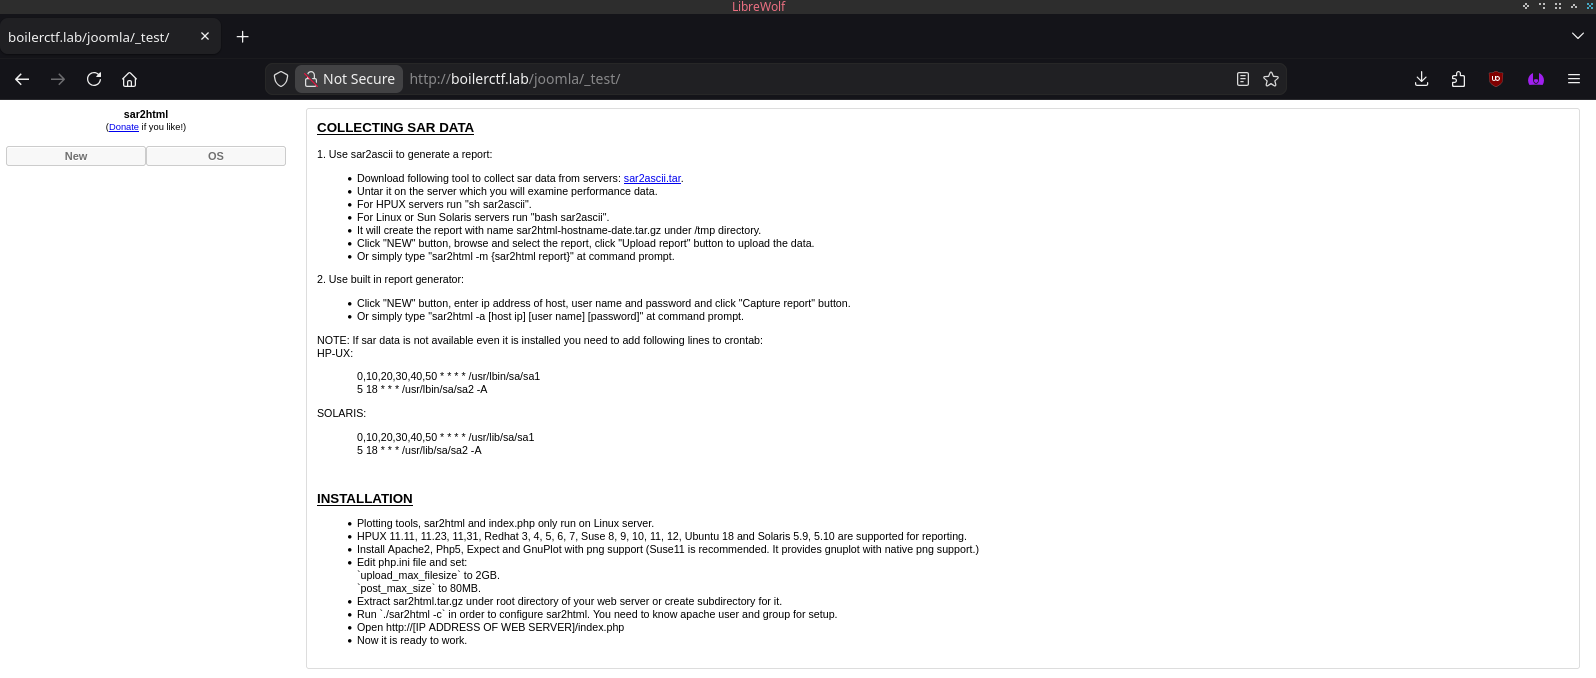Expand the list all tabs chevron
1596x678 pixels.
click(x=1577, y=36)
